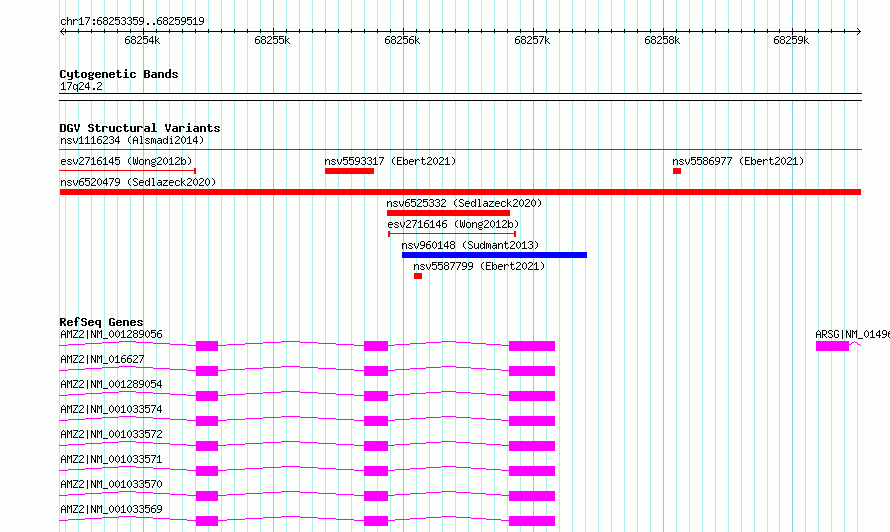Select variant label nsv5593317 (Ebert2021)

pos(390,161)
